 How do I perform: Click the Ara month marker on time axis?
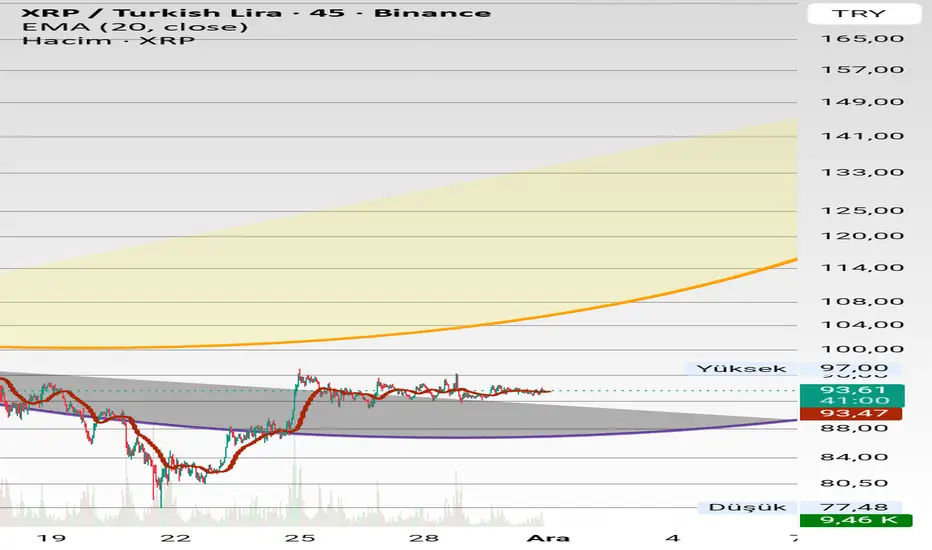click(x=548, y=538)
